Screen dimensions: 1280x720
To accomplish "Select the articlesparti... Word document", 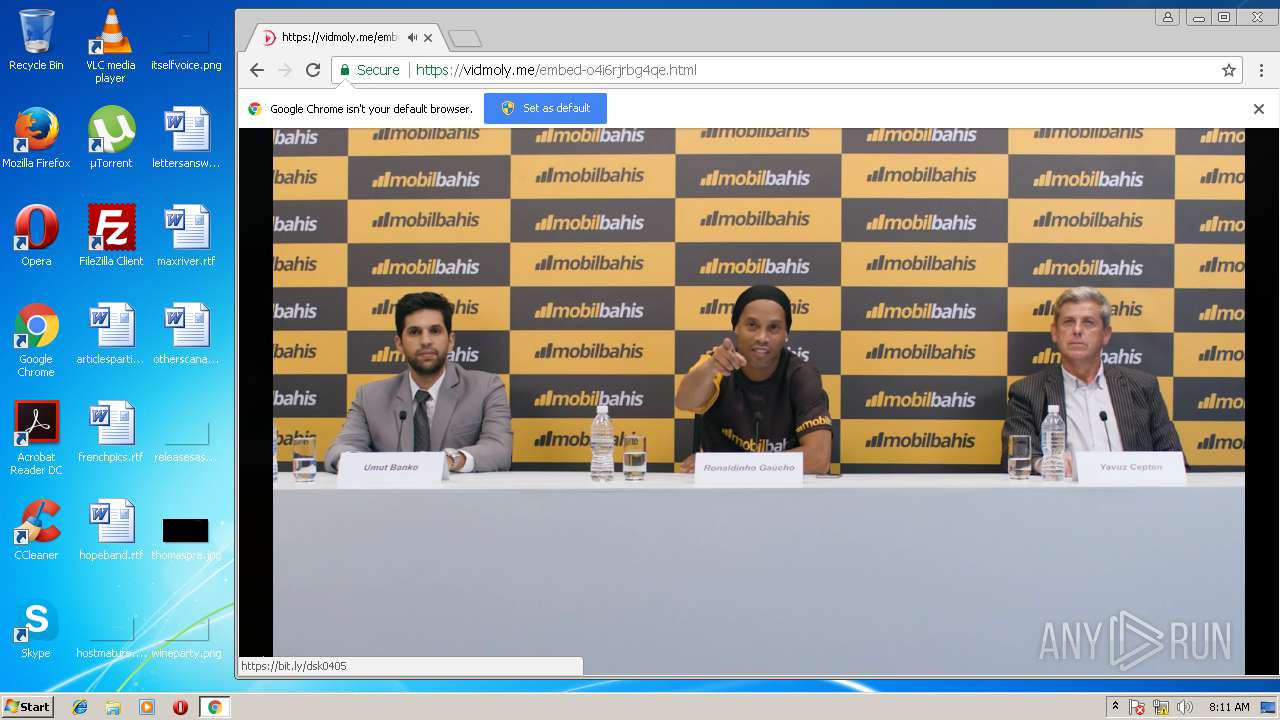I will pyautogui.click(x=110, y=333).
